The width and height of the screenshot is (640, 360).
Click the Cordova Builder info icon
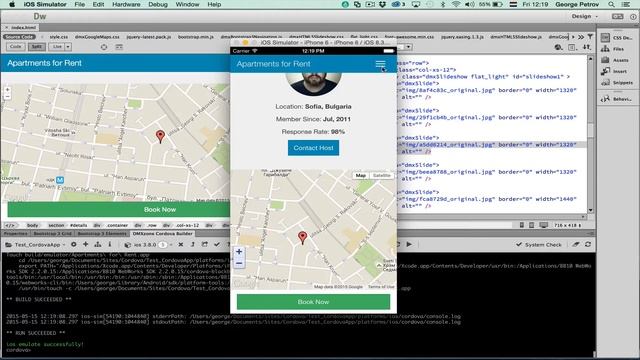pos(109,244)
